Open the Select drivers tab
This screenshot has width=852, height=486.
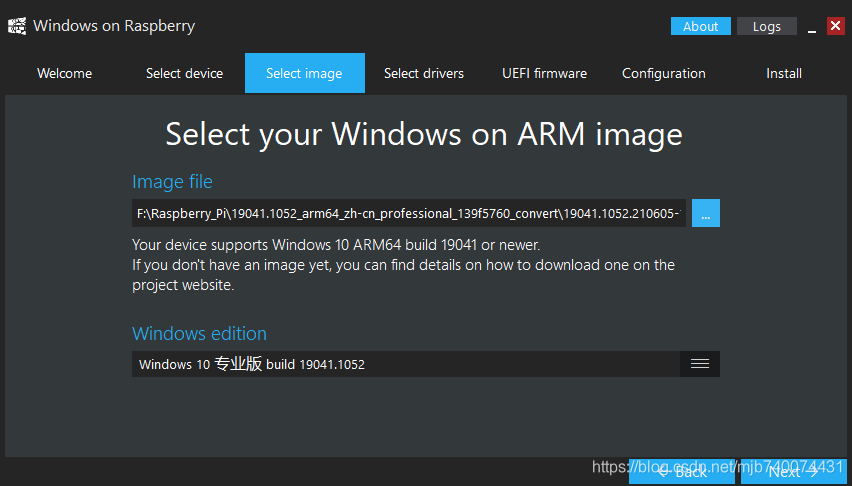click(424, 73)
